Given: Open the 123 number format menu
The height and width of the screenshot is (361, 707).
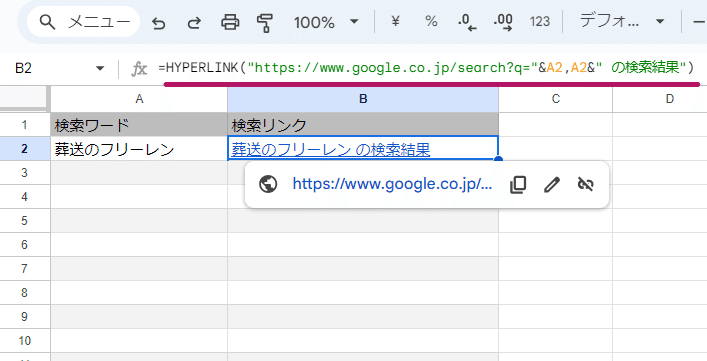Looking at the screenshot, I should (540, 21).
